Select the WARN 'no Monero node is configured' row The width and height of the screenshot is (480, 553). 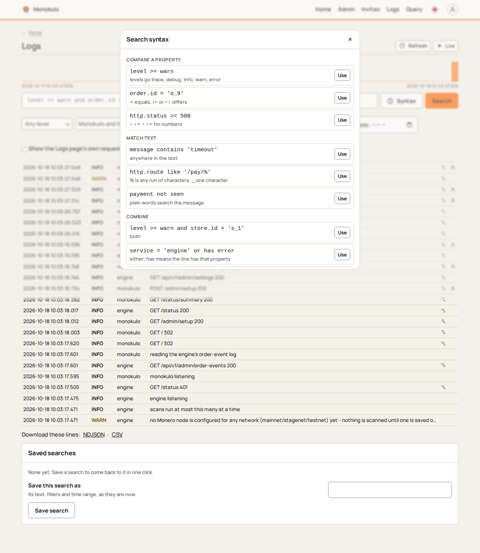click(x=239, y=420)
